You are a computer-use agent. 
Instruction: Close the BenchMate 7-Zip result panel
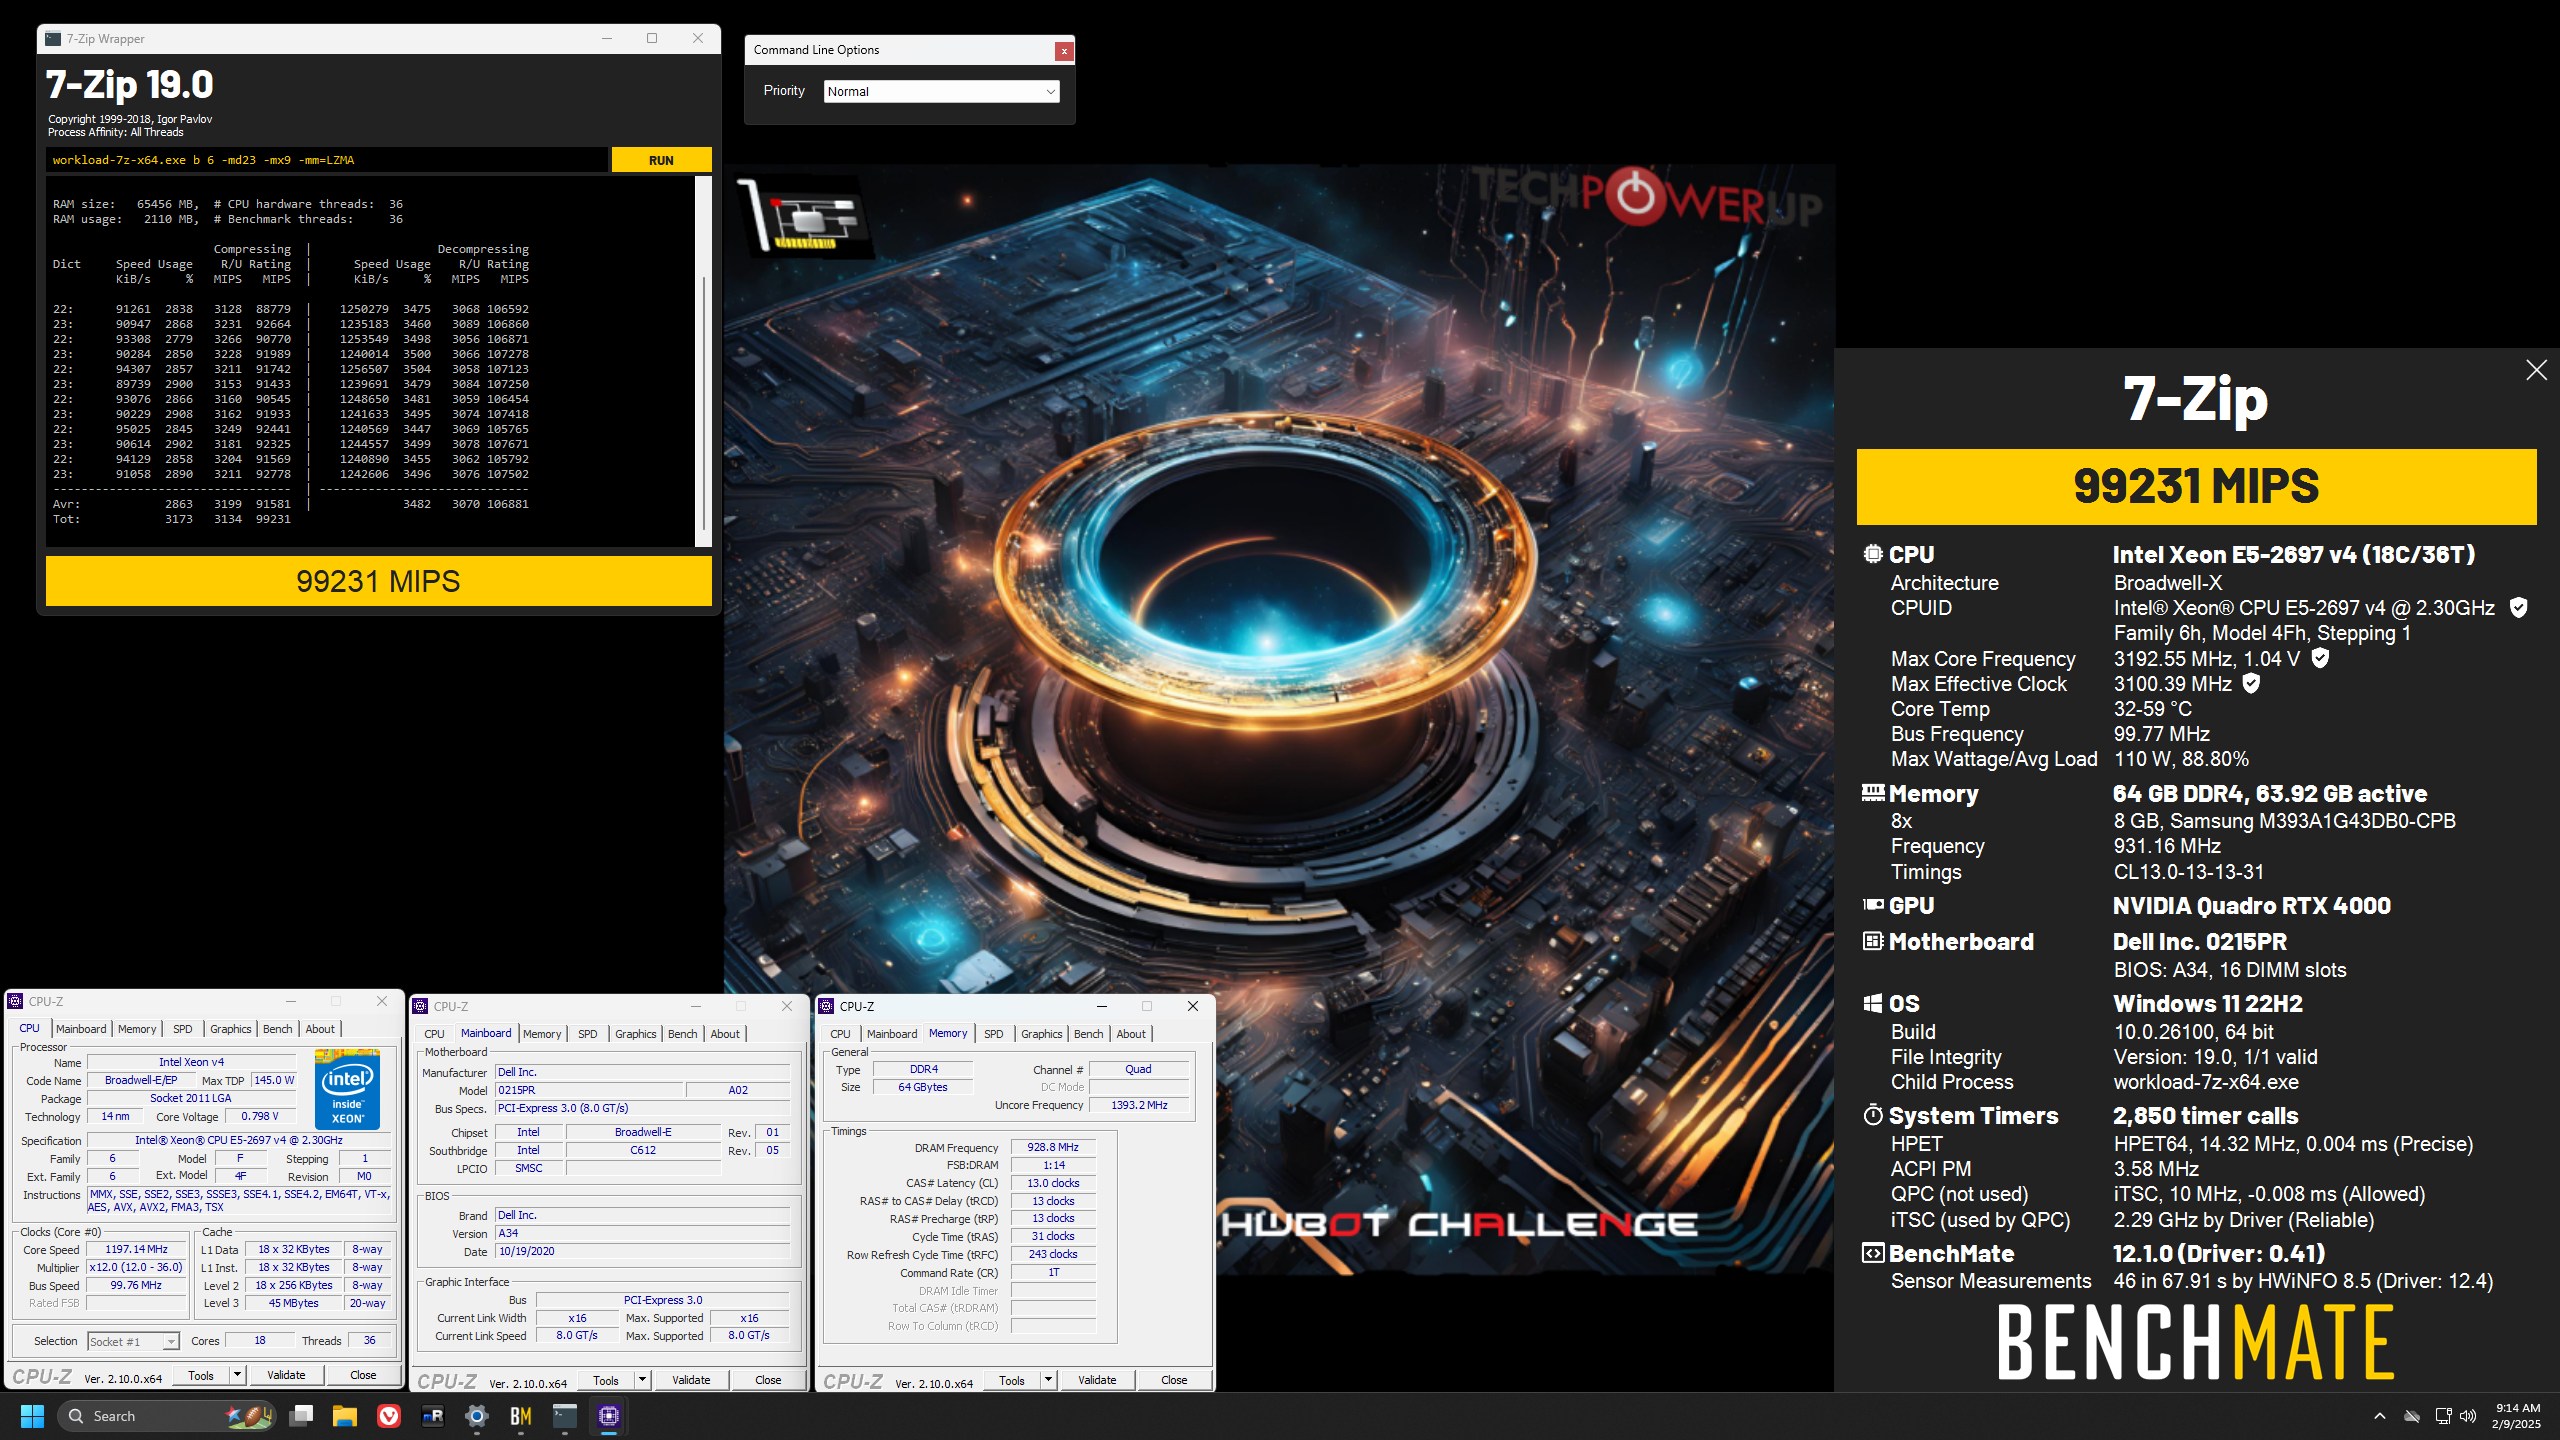point(2536,370)
